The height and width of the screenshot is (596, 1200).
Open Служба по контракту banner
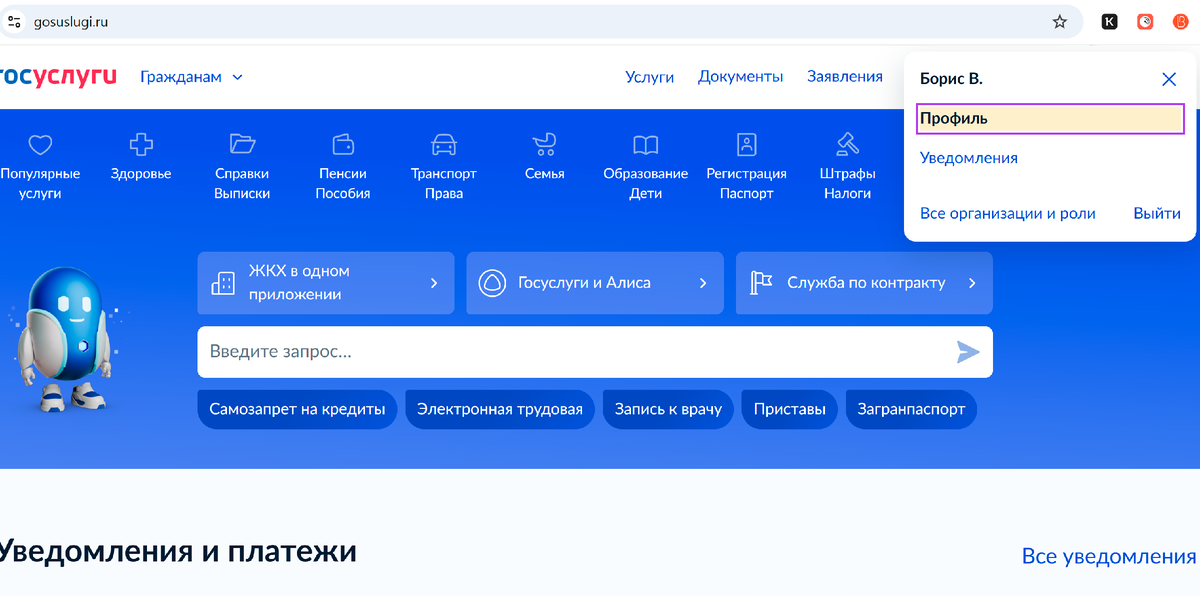(864, 283)
